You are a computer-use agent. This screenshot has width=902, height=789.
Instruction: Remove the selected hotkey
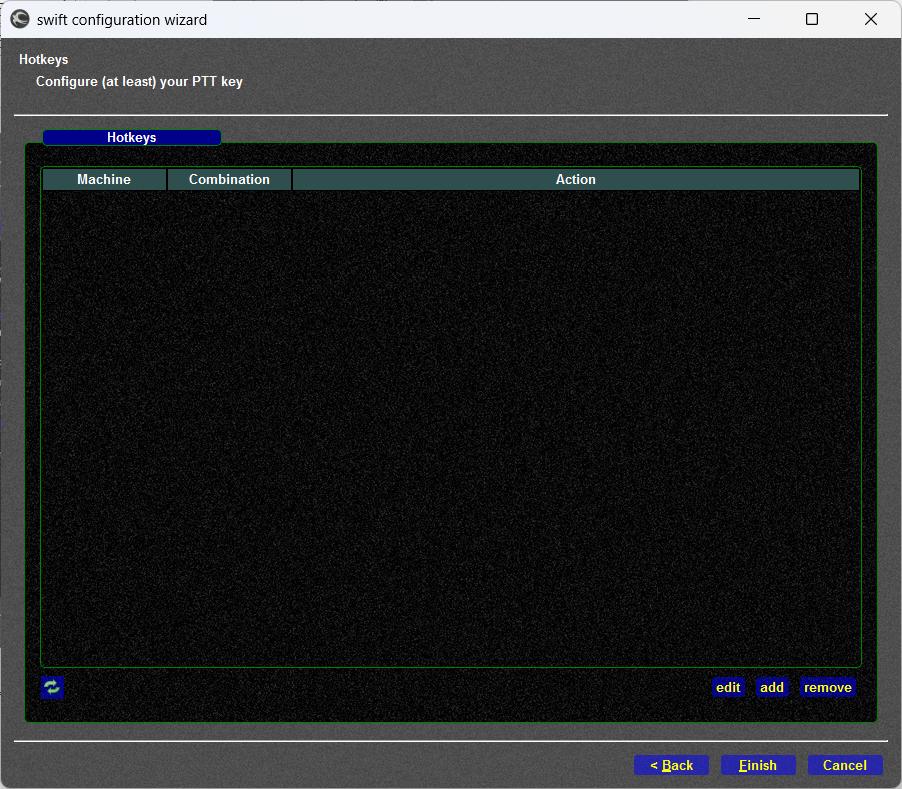pos(827,687)
